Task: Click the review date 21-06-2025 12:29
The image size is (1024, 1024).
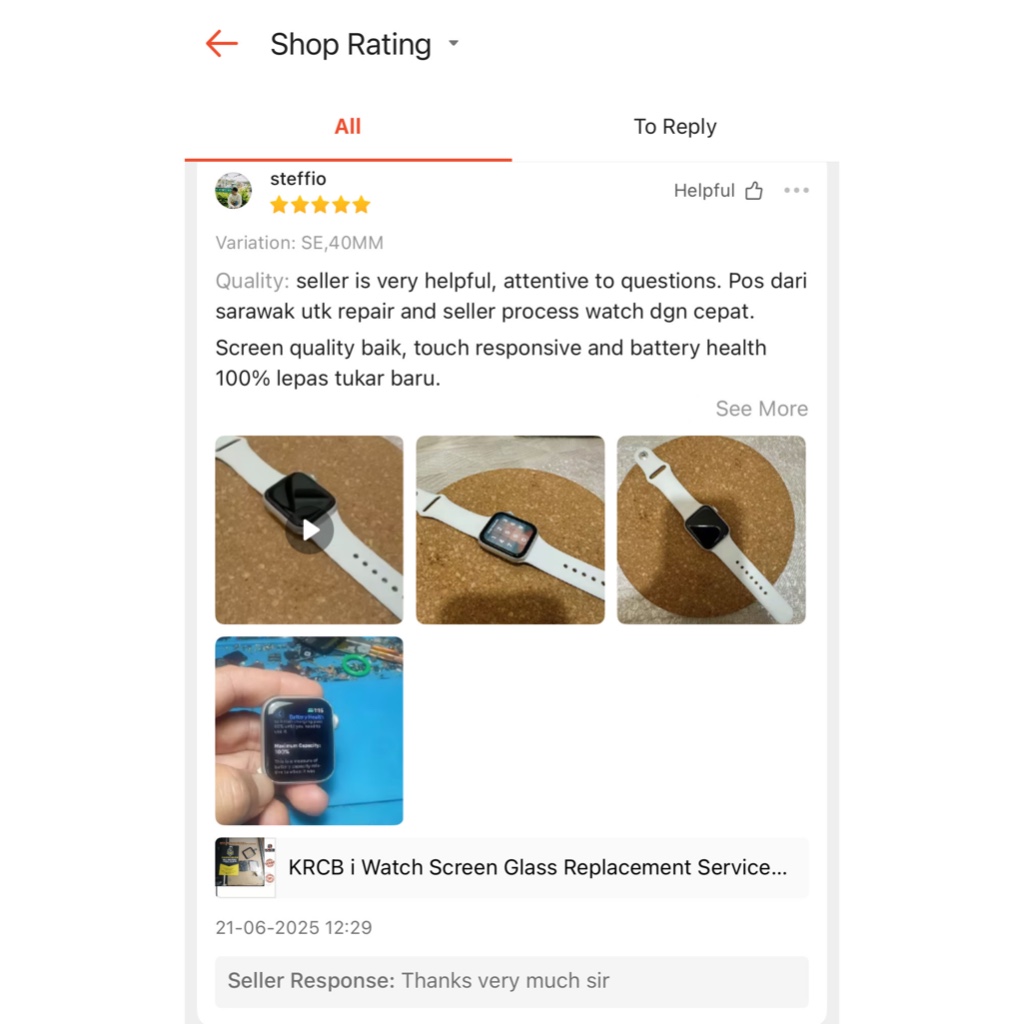Action: coord(293,927)
